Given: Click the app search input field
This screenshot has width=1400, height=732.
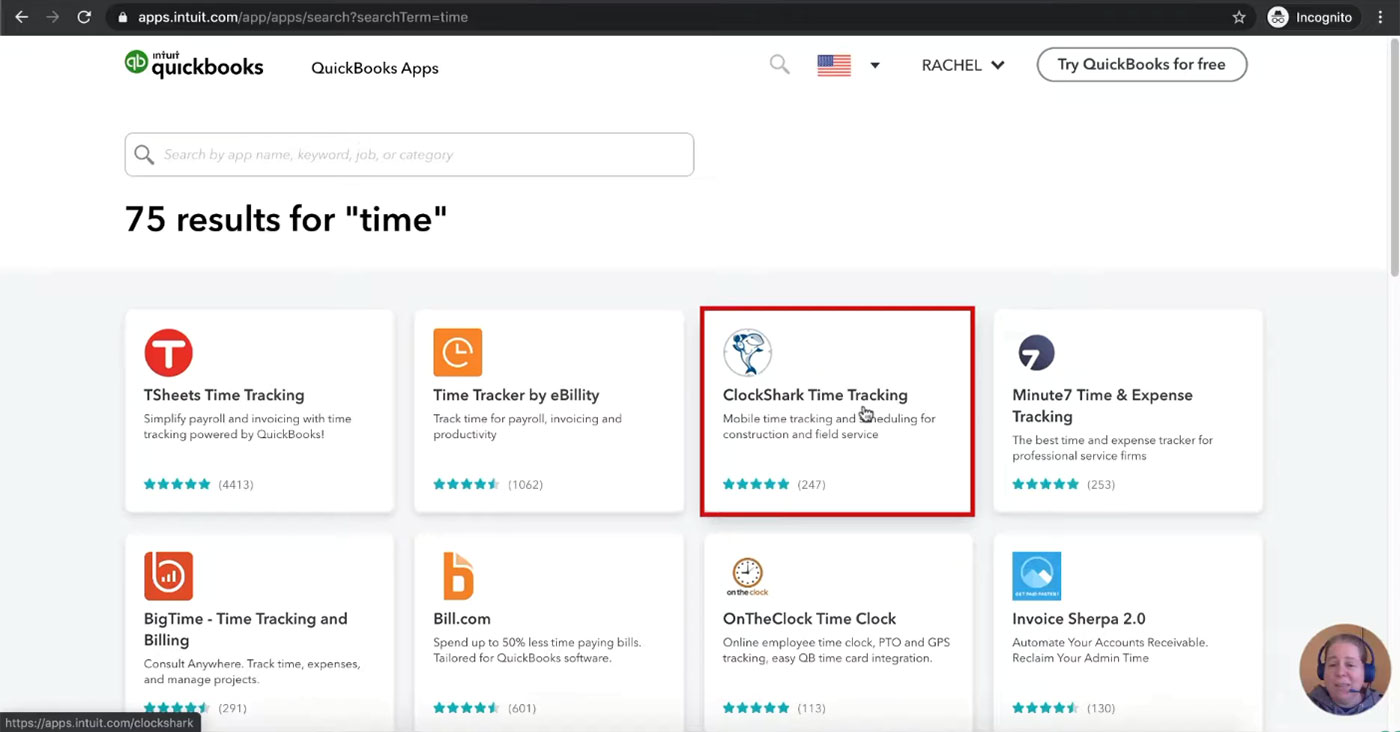Looking at the screenshot, I should click(409, 155).
